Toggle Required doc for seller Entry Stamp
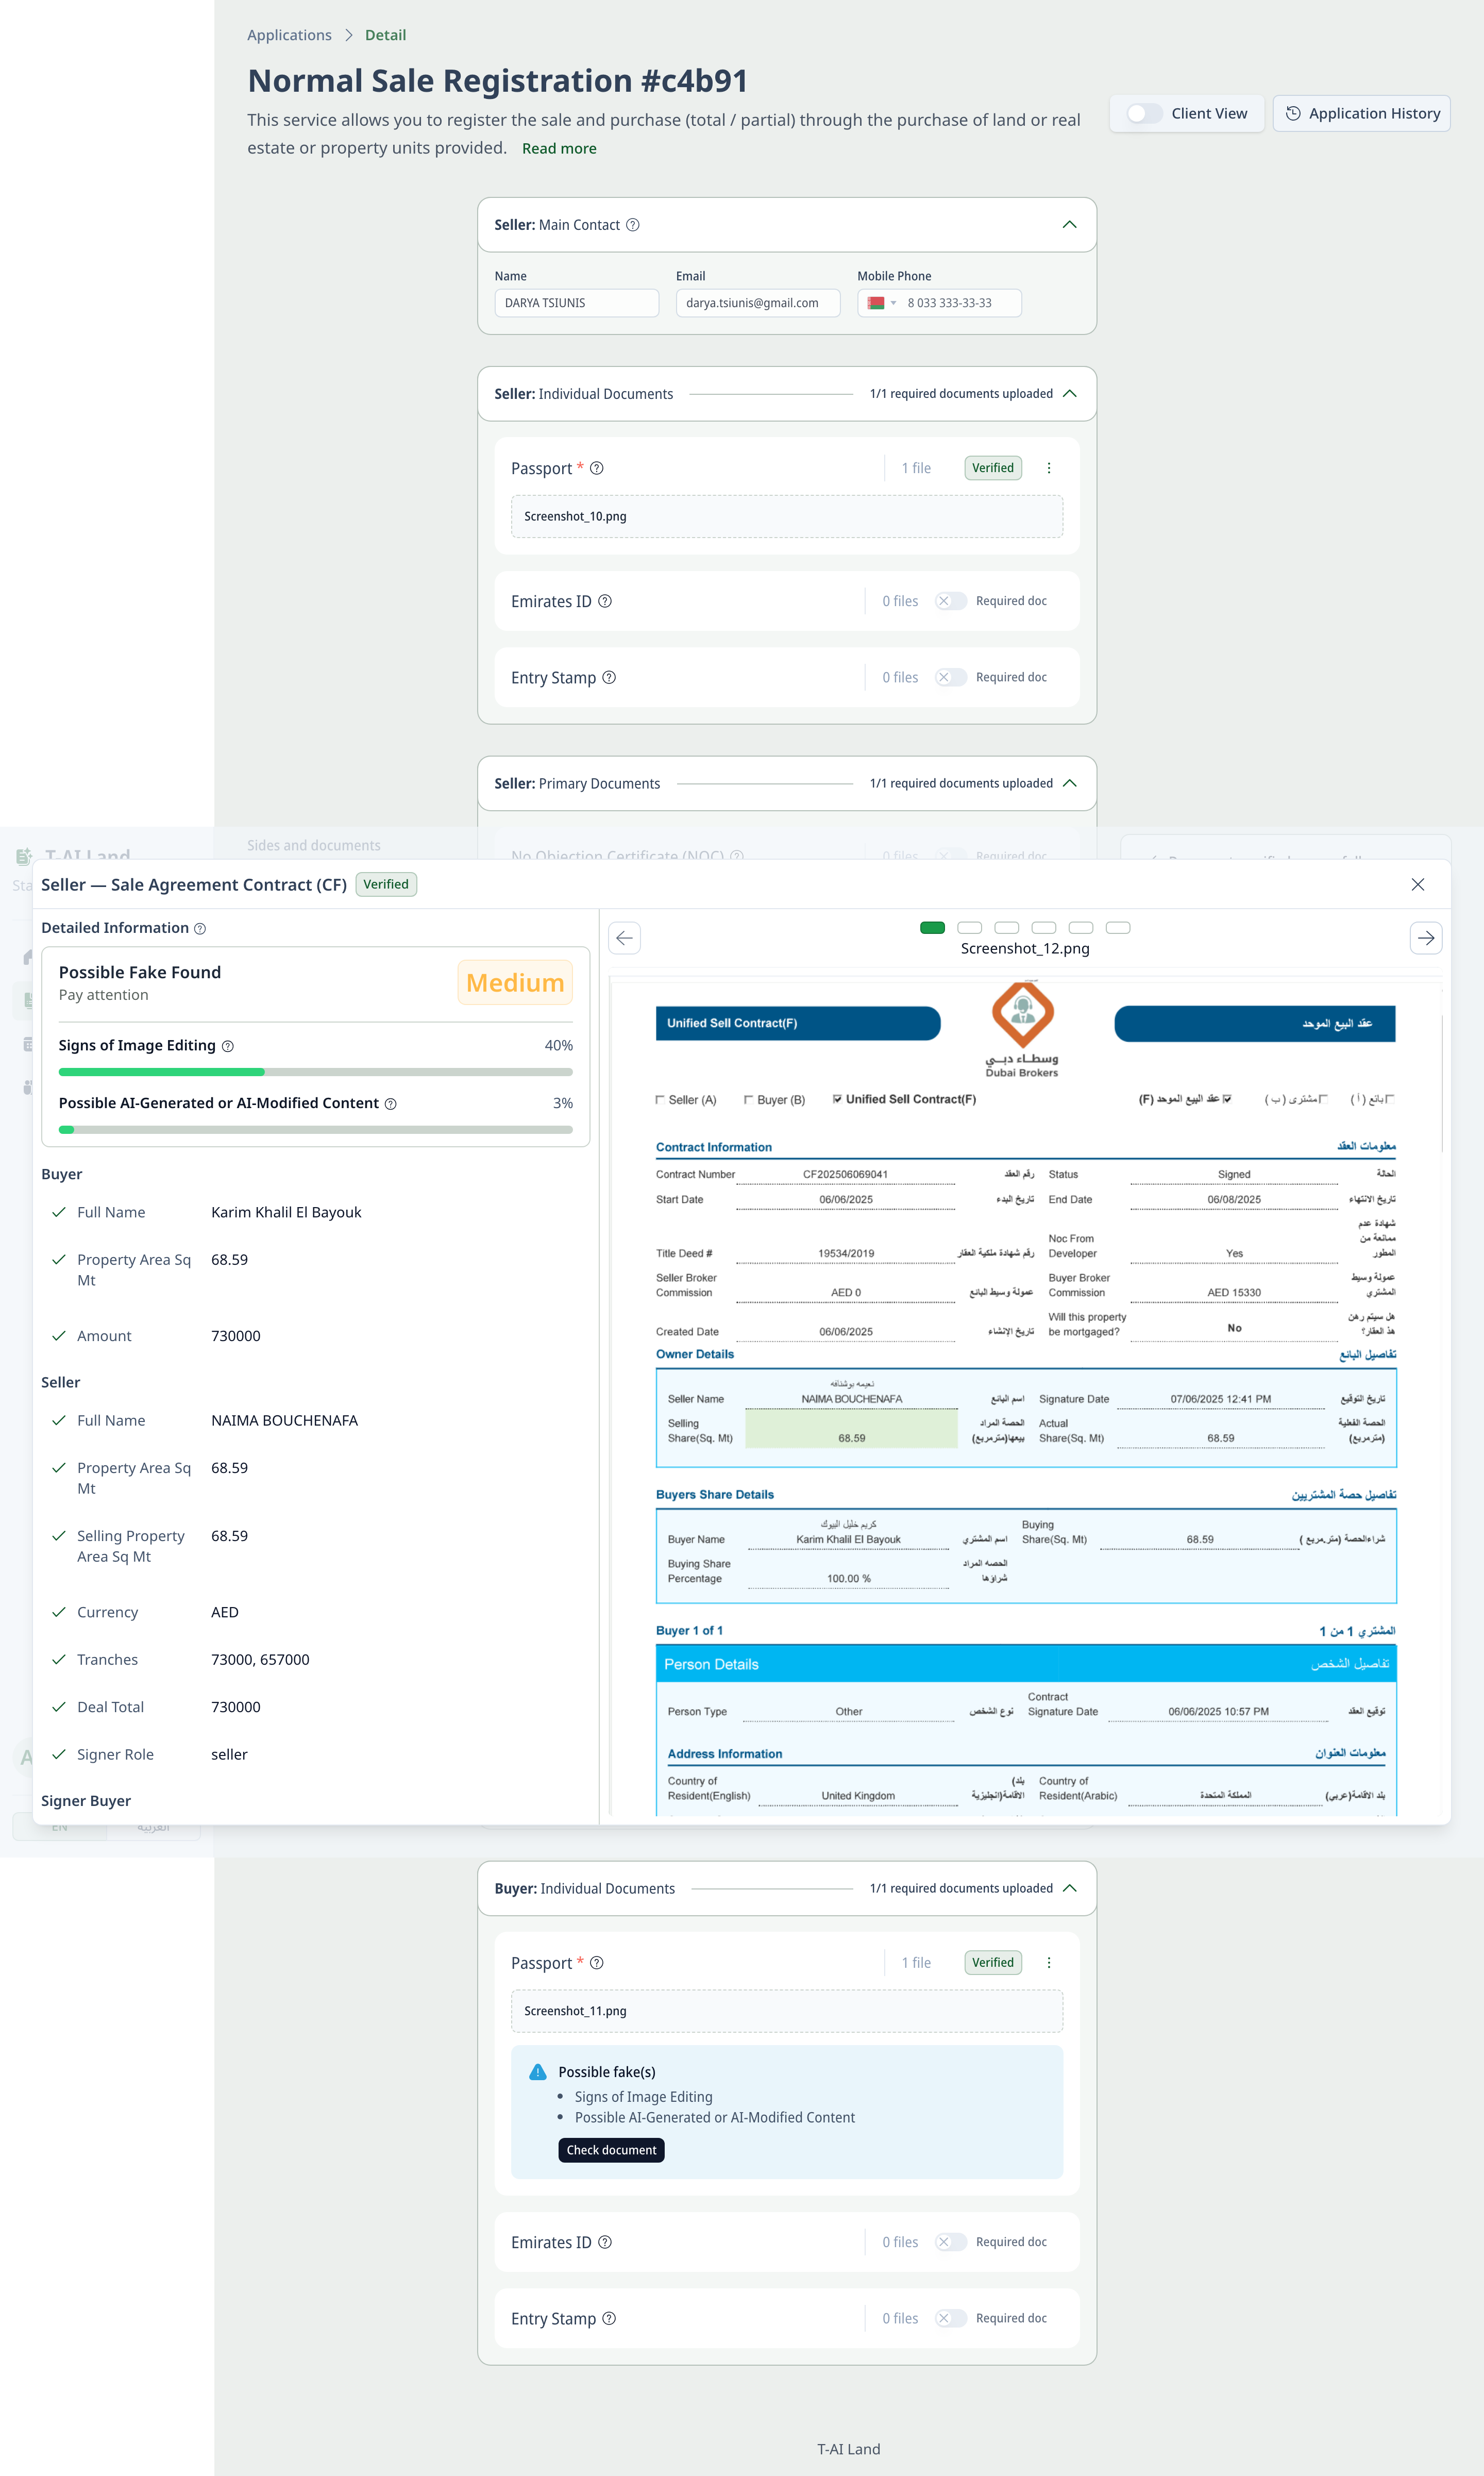This screenshot has height=2476, width=1484. point(950,677)
